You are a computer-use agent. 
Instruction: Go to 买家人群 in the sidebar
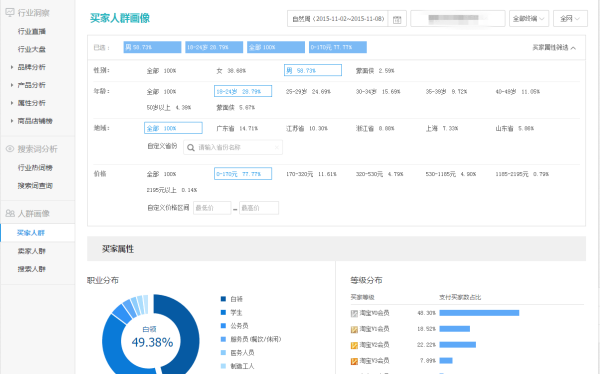(x=31, y=233)
